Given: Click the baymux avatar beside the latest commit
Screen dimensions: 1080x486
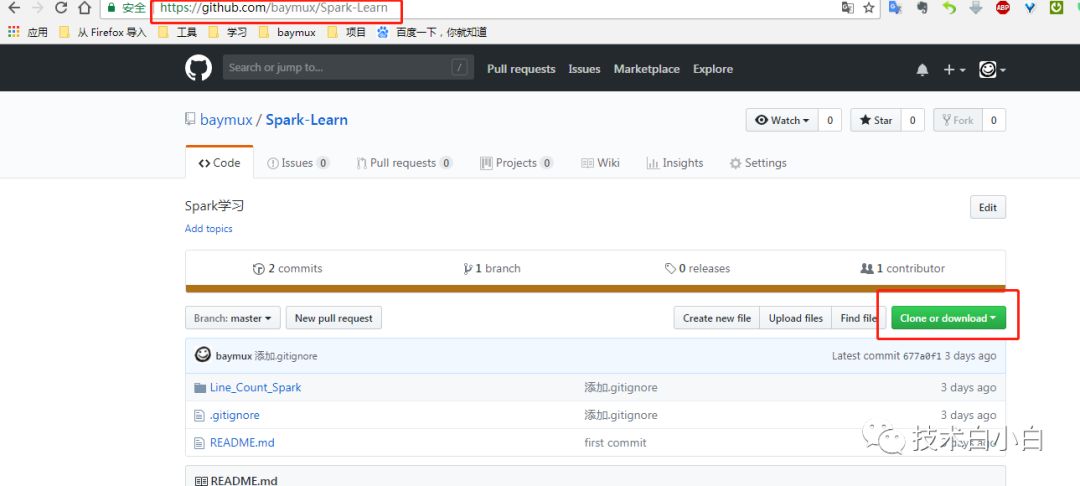Looking at the screenshot, I should pyautogui.click(x=202, y=355).
